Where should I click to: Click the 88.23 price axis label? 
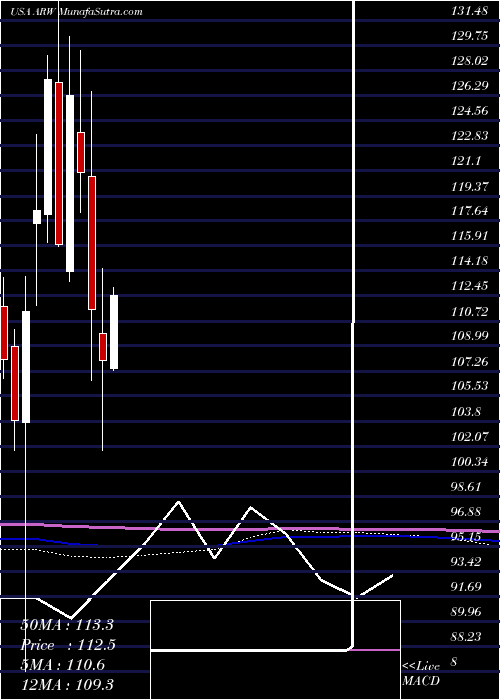coord(467,635)
